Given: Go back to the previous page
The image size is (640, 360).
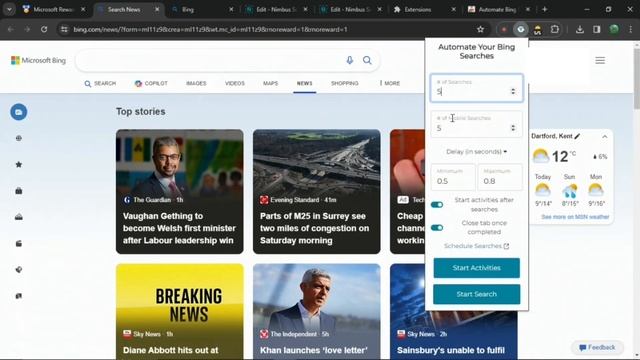Looking at the screenshot, I should click(11, 29).
